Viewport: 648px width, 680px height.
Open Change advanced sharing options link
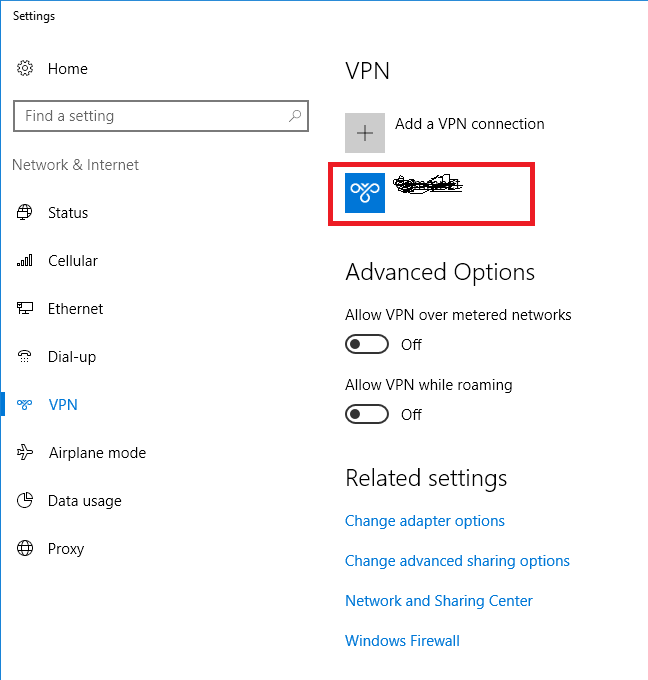click(x=457, y=561)
